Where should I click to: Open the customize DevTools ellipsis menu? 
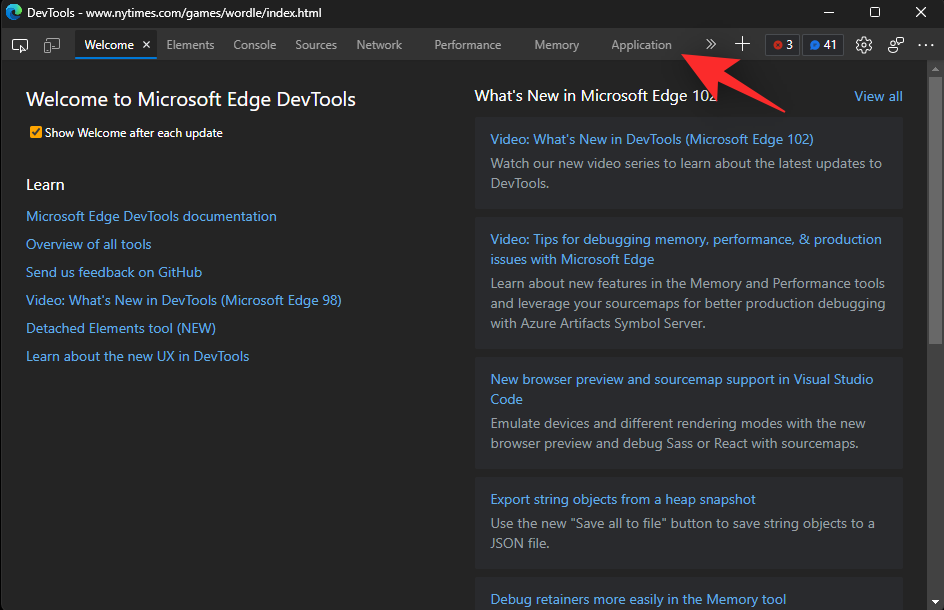[x=925, y=45]
